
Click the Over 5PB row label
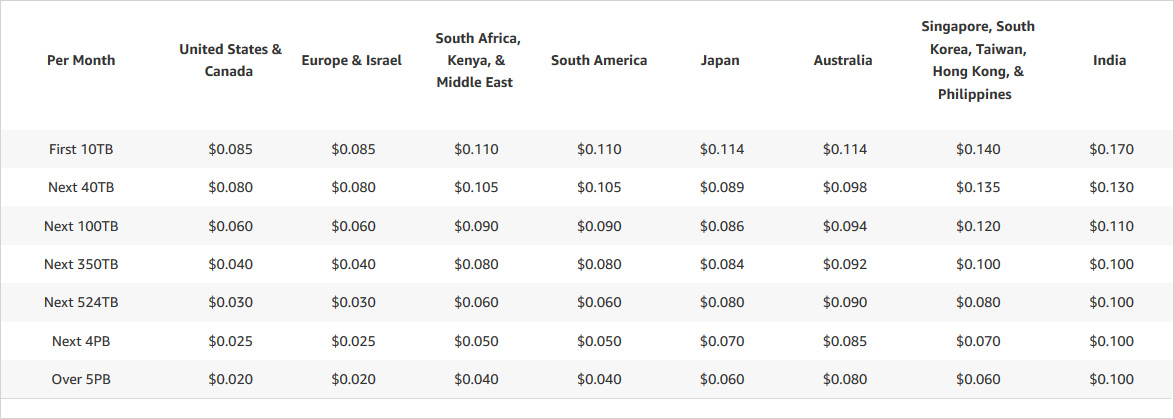[x=81, y=379]
